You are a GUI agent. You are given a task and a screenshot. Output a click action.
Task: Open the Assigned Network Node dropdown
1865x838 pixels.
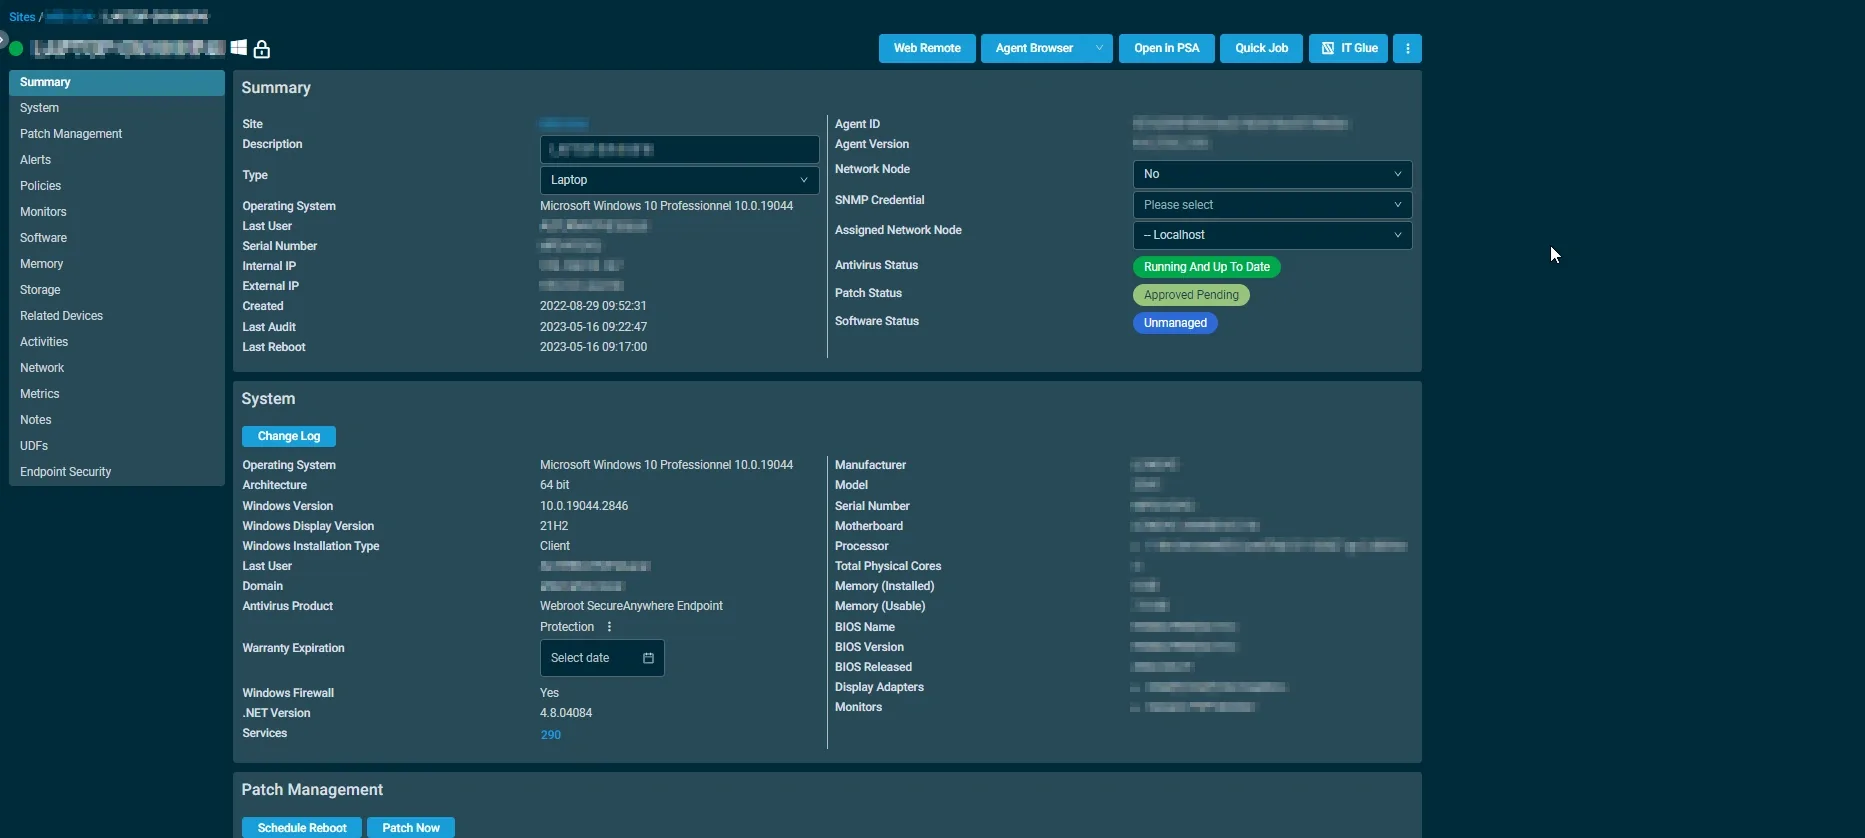[x=1272, y=235]
